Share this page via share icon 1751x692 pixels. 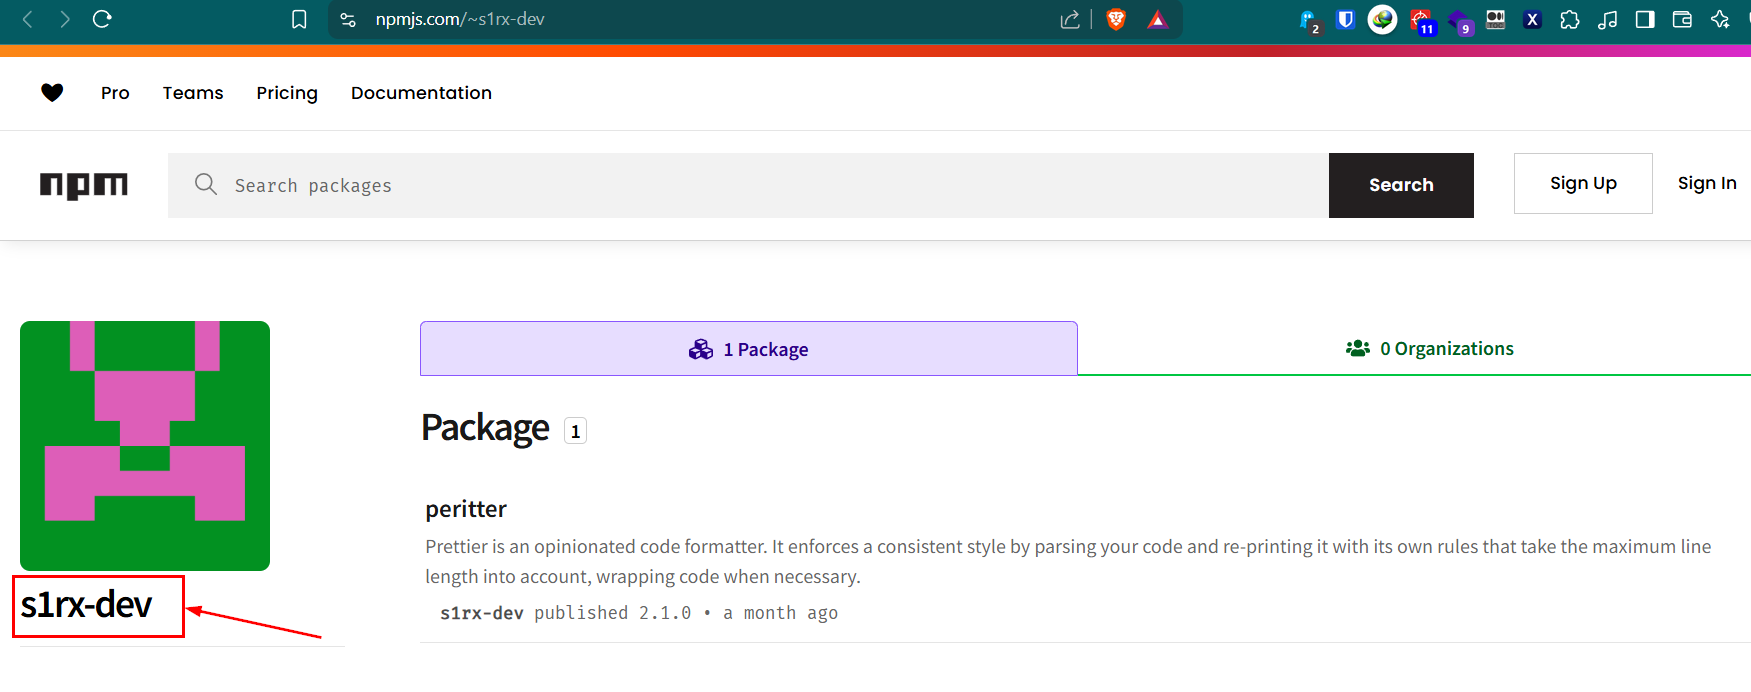pos(1070,19)
